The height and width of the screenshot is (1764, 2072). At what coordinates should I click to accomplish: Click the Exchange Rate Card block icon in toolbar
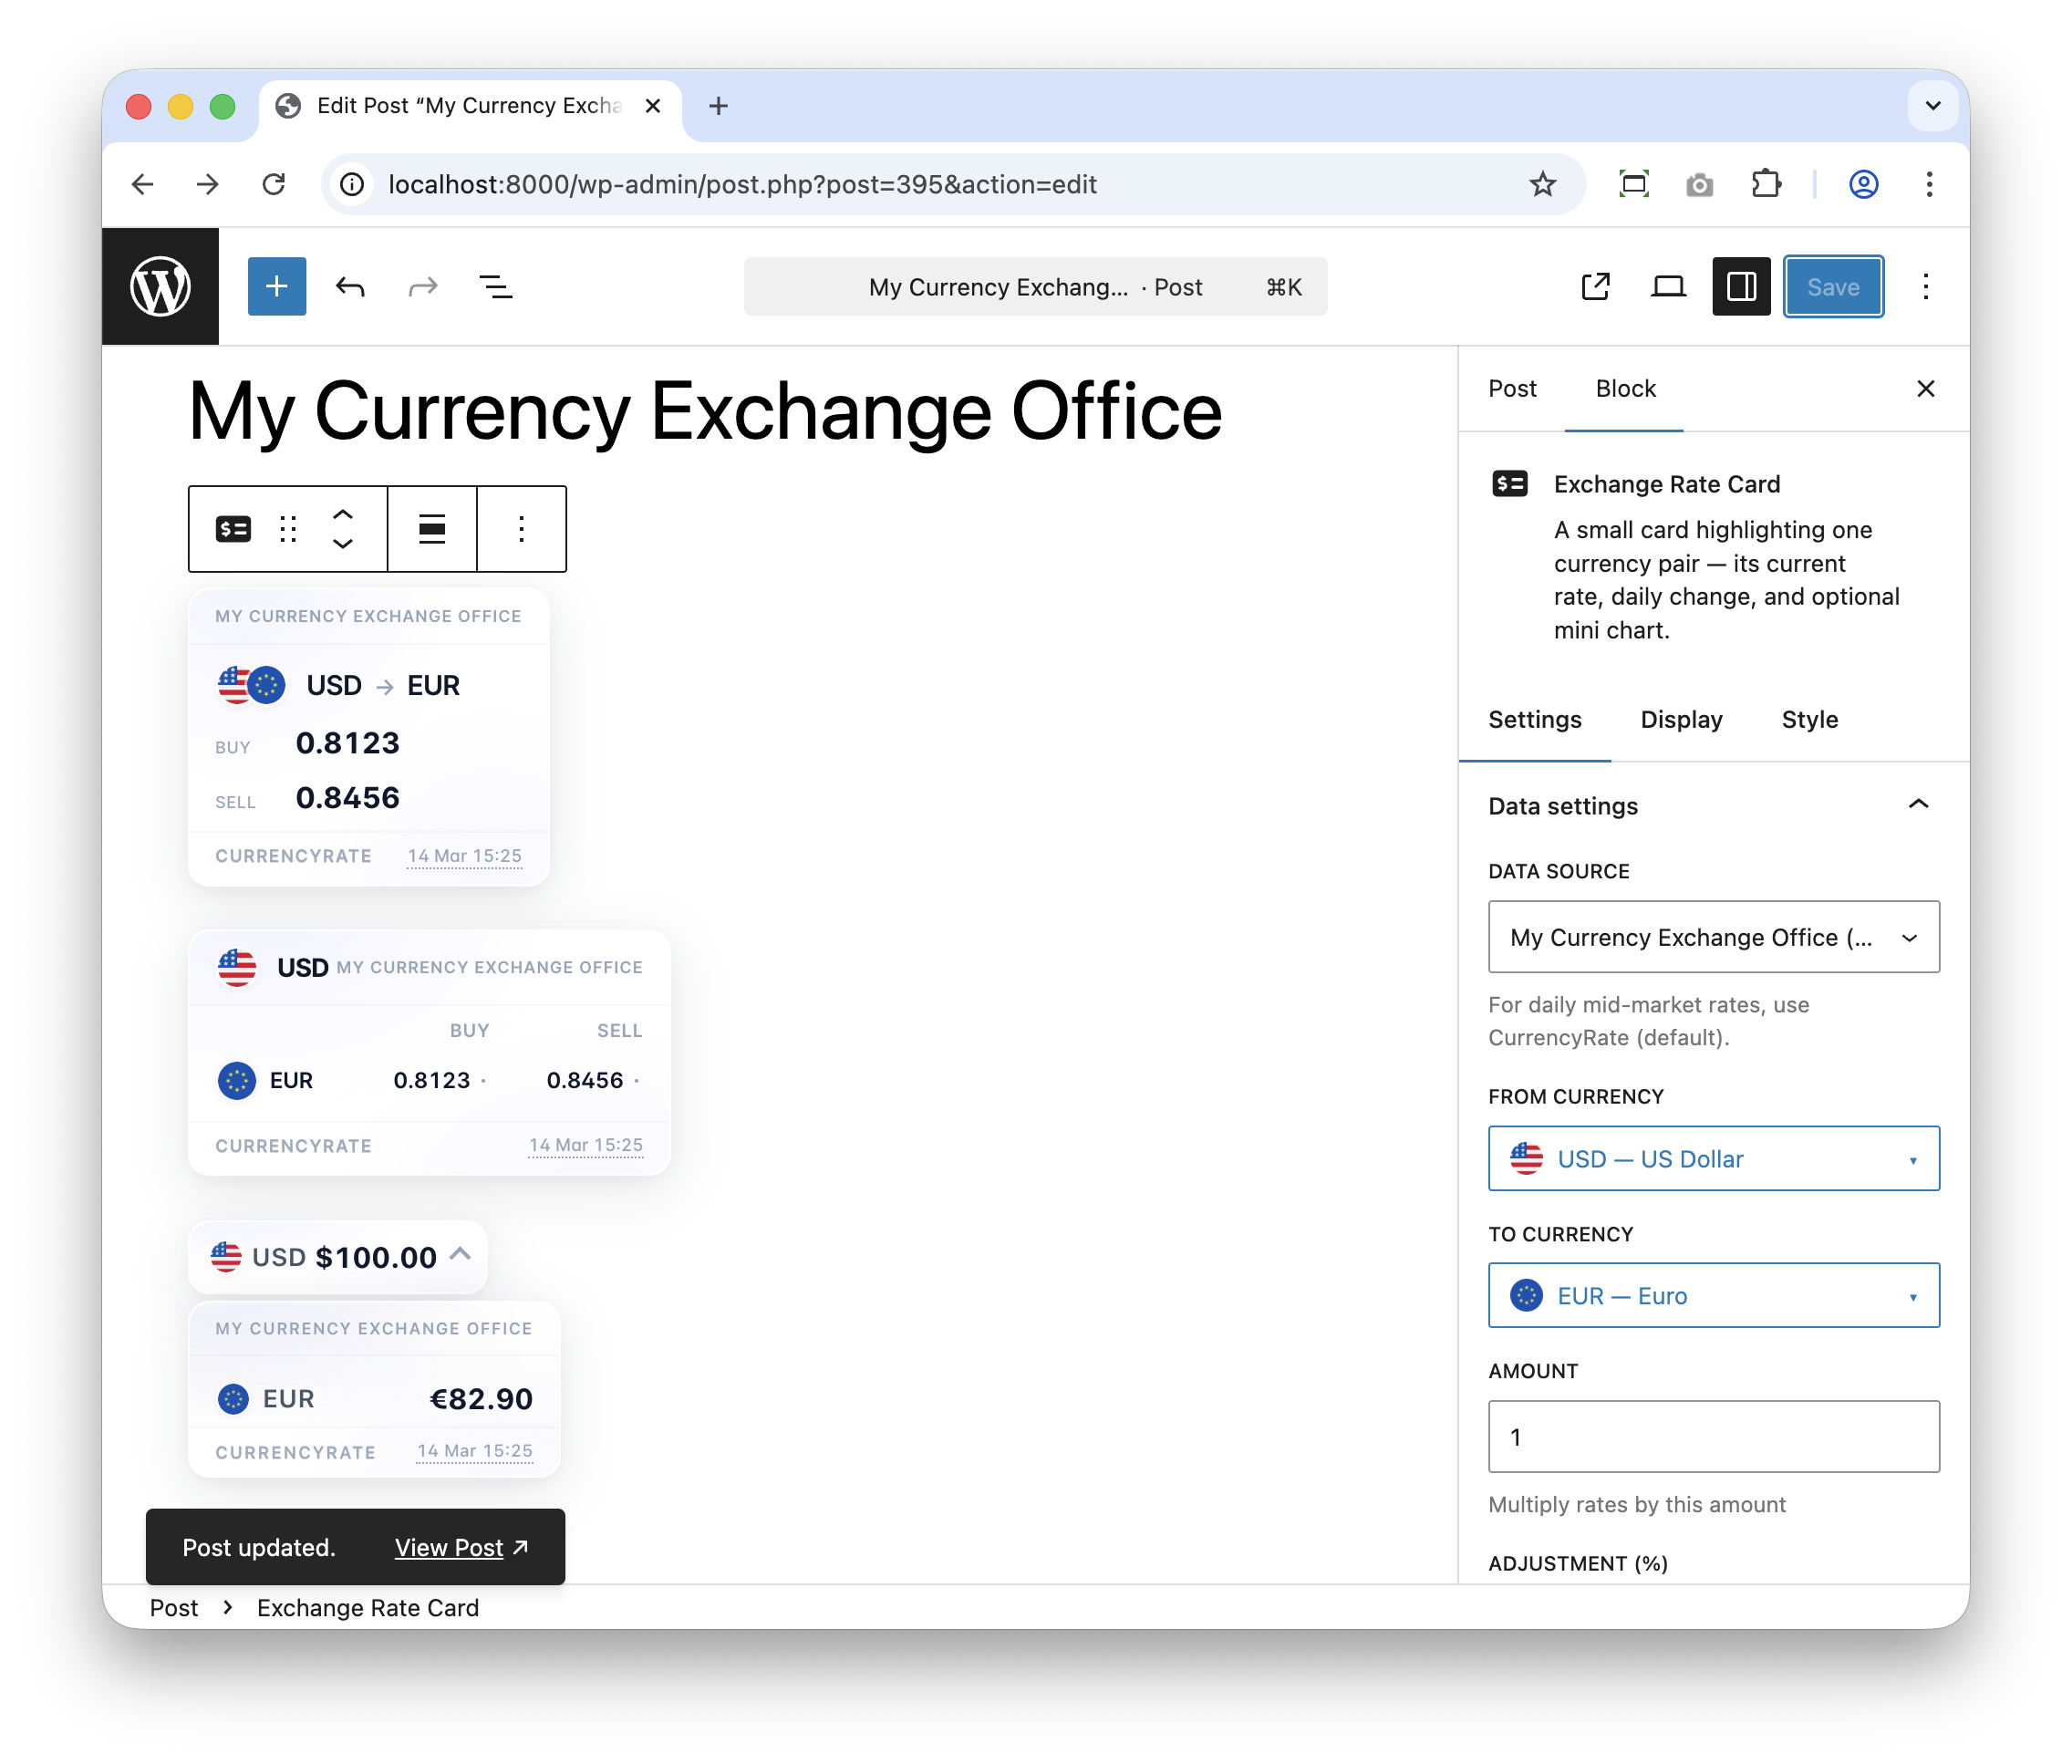(233, 529)
